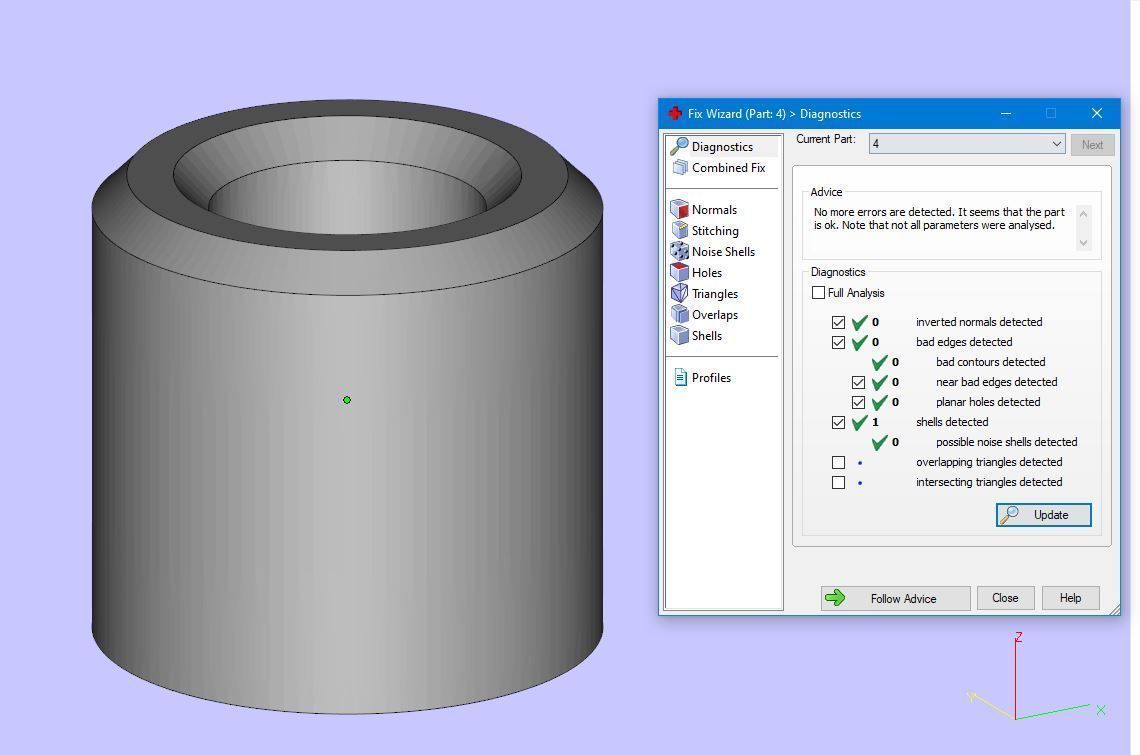The height and width of the screenshot is (755, 1140).
Task: Click the Close button
Action: tap(1005, 598)
